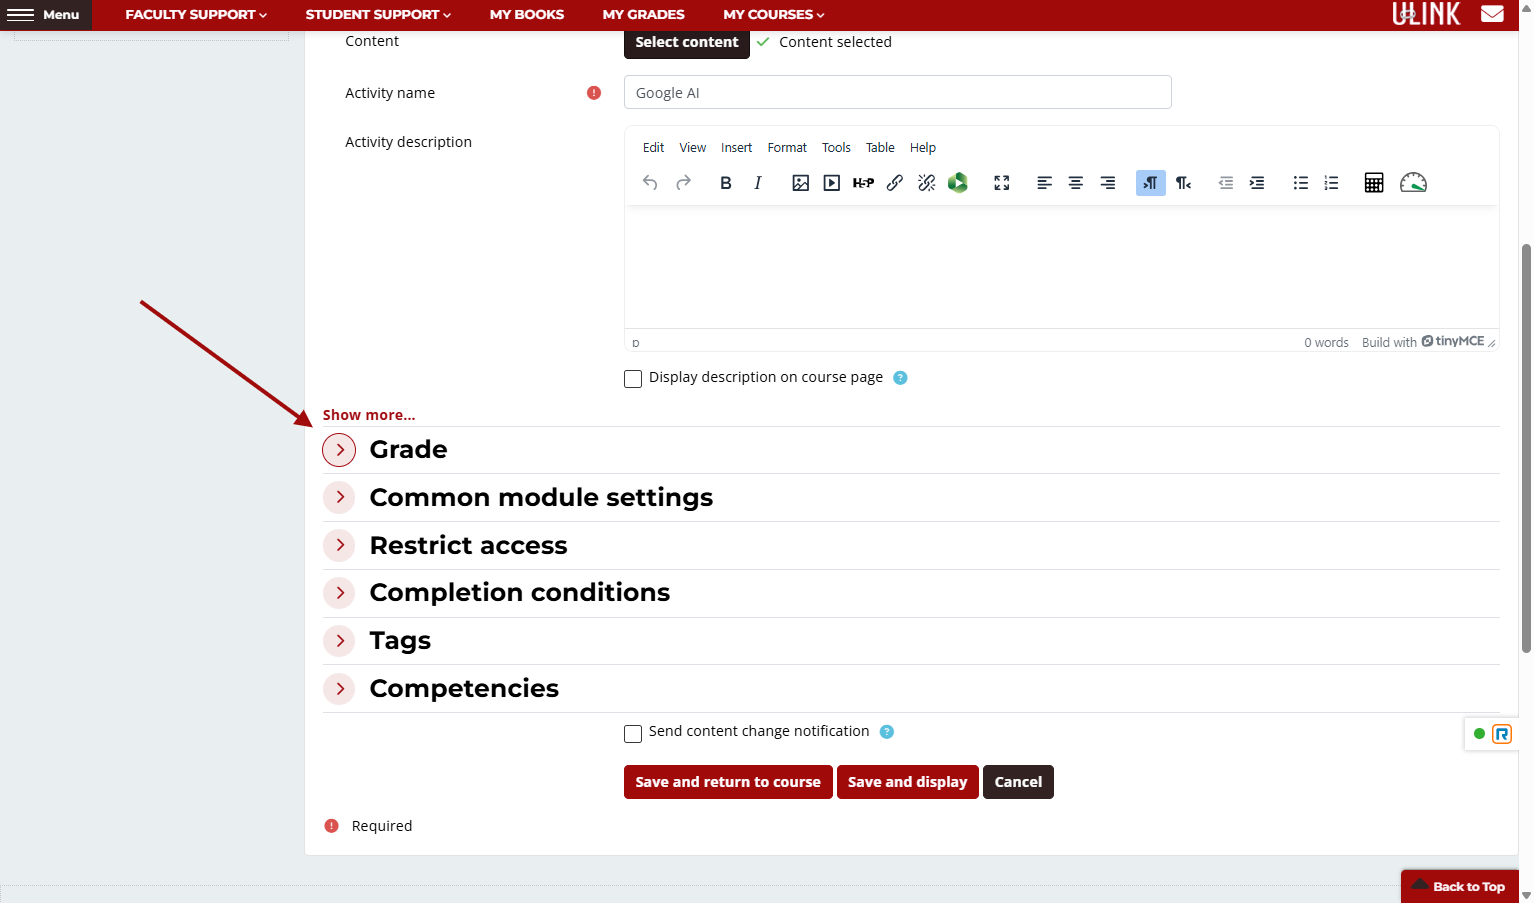Redo the last editor action
Screen dimensions: 1534x903
pos(684,183)
